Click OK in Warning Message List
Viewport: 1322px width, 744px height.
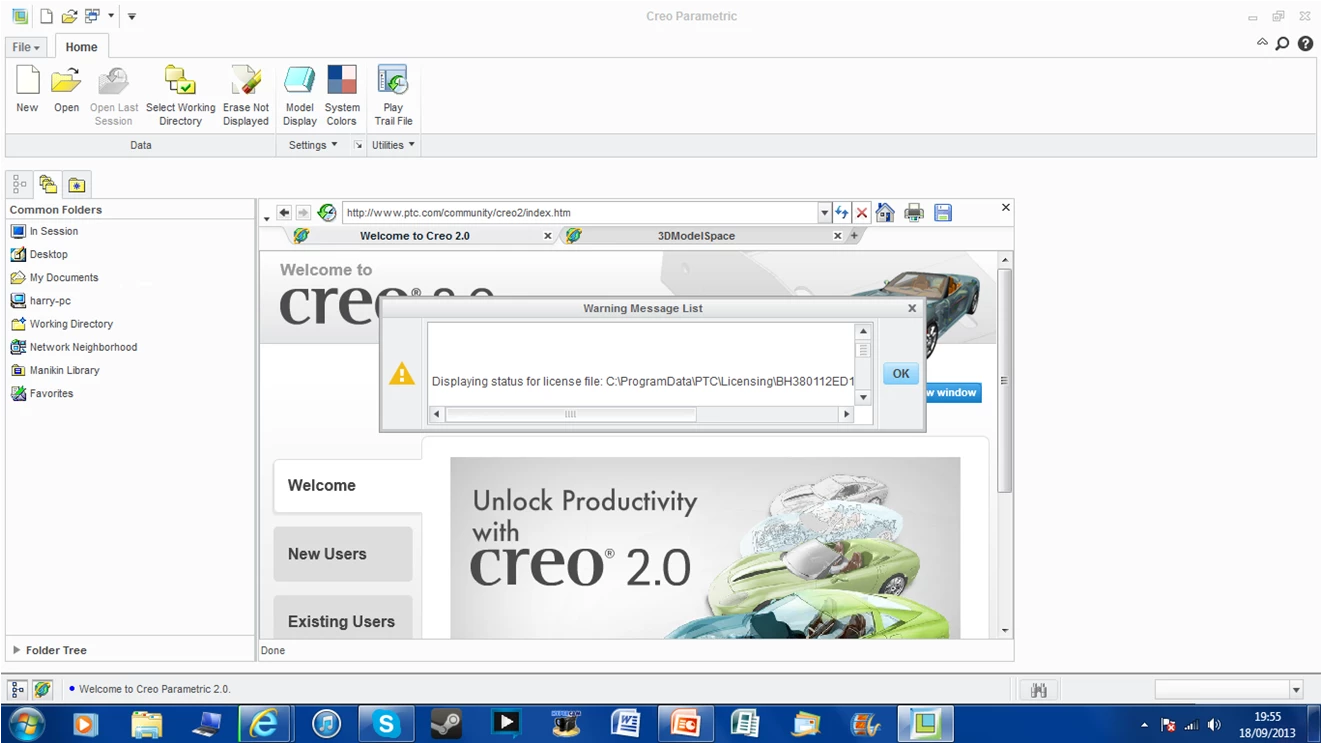(901, 373)
